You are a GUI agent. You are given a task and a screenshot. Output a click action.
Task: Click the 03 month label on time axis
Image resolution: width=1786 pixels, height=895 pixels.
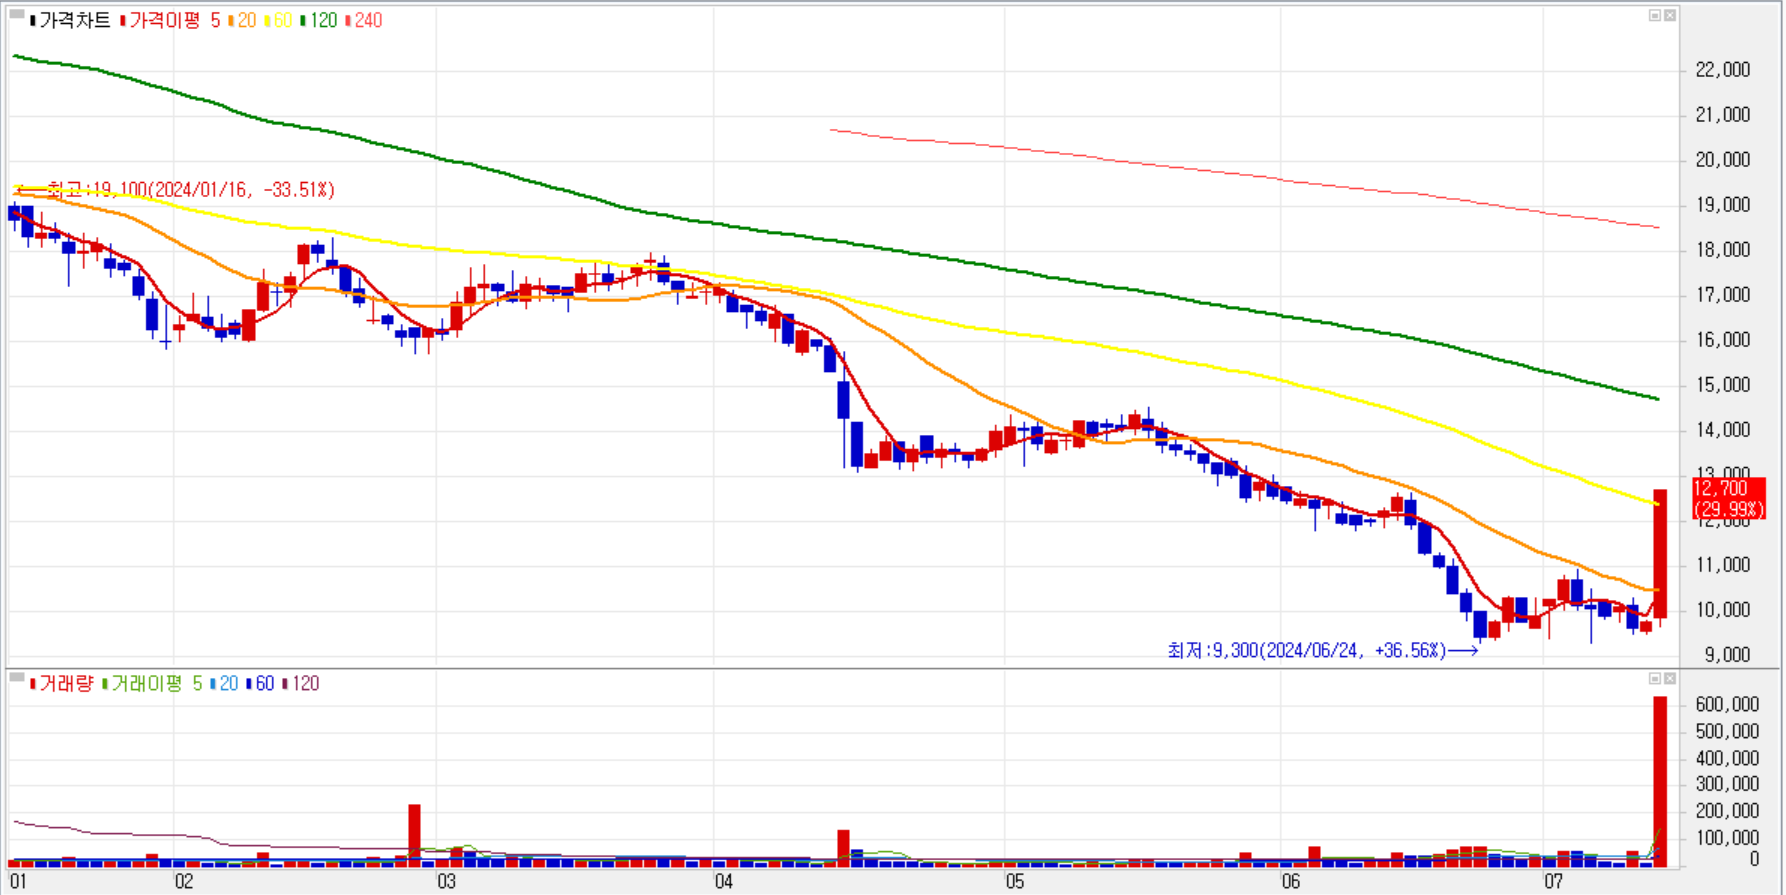[446, 882]
